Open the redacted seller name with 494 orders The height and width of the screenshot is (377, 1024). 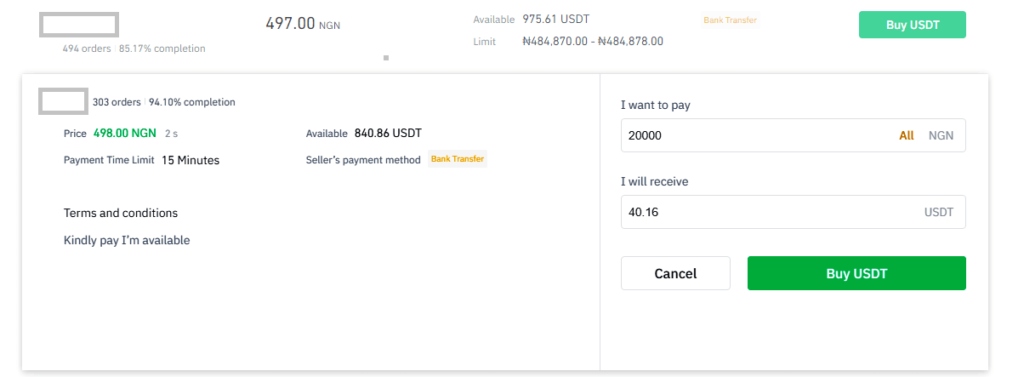(79, 25)
